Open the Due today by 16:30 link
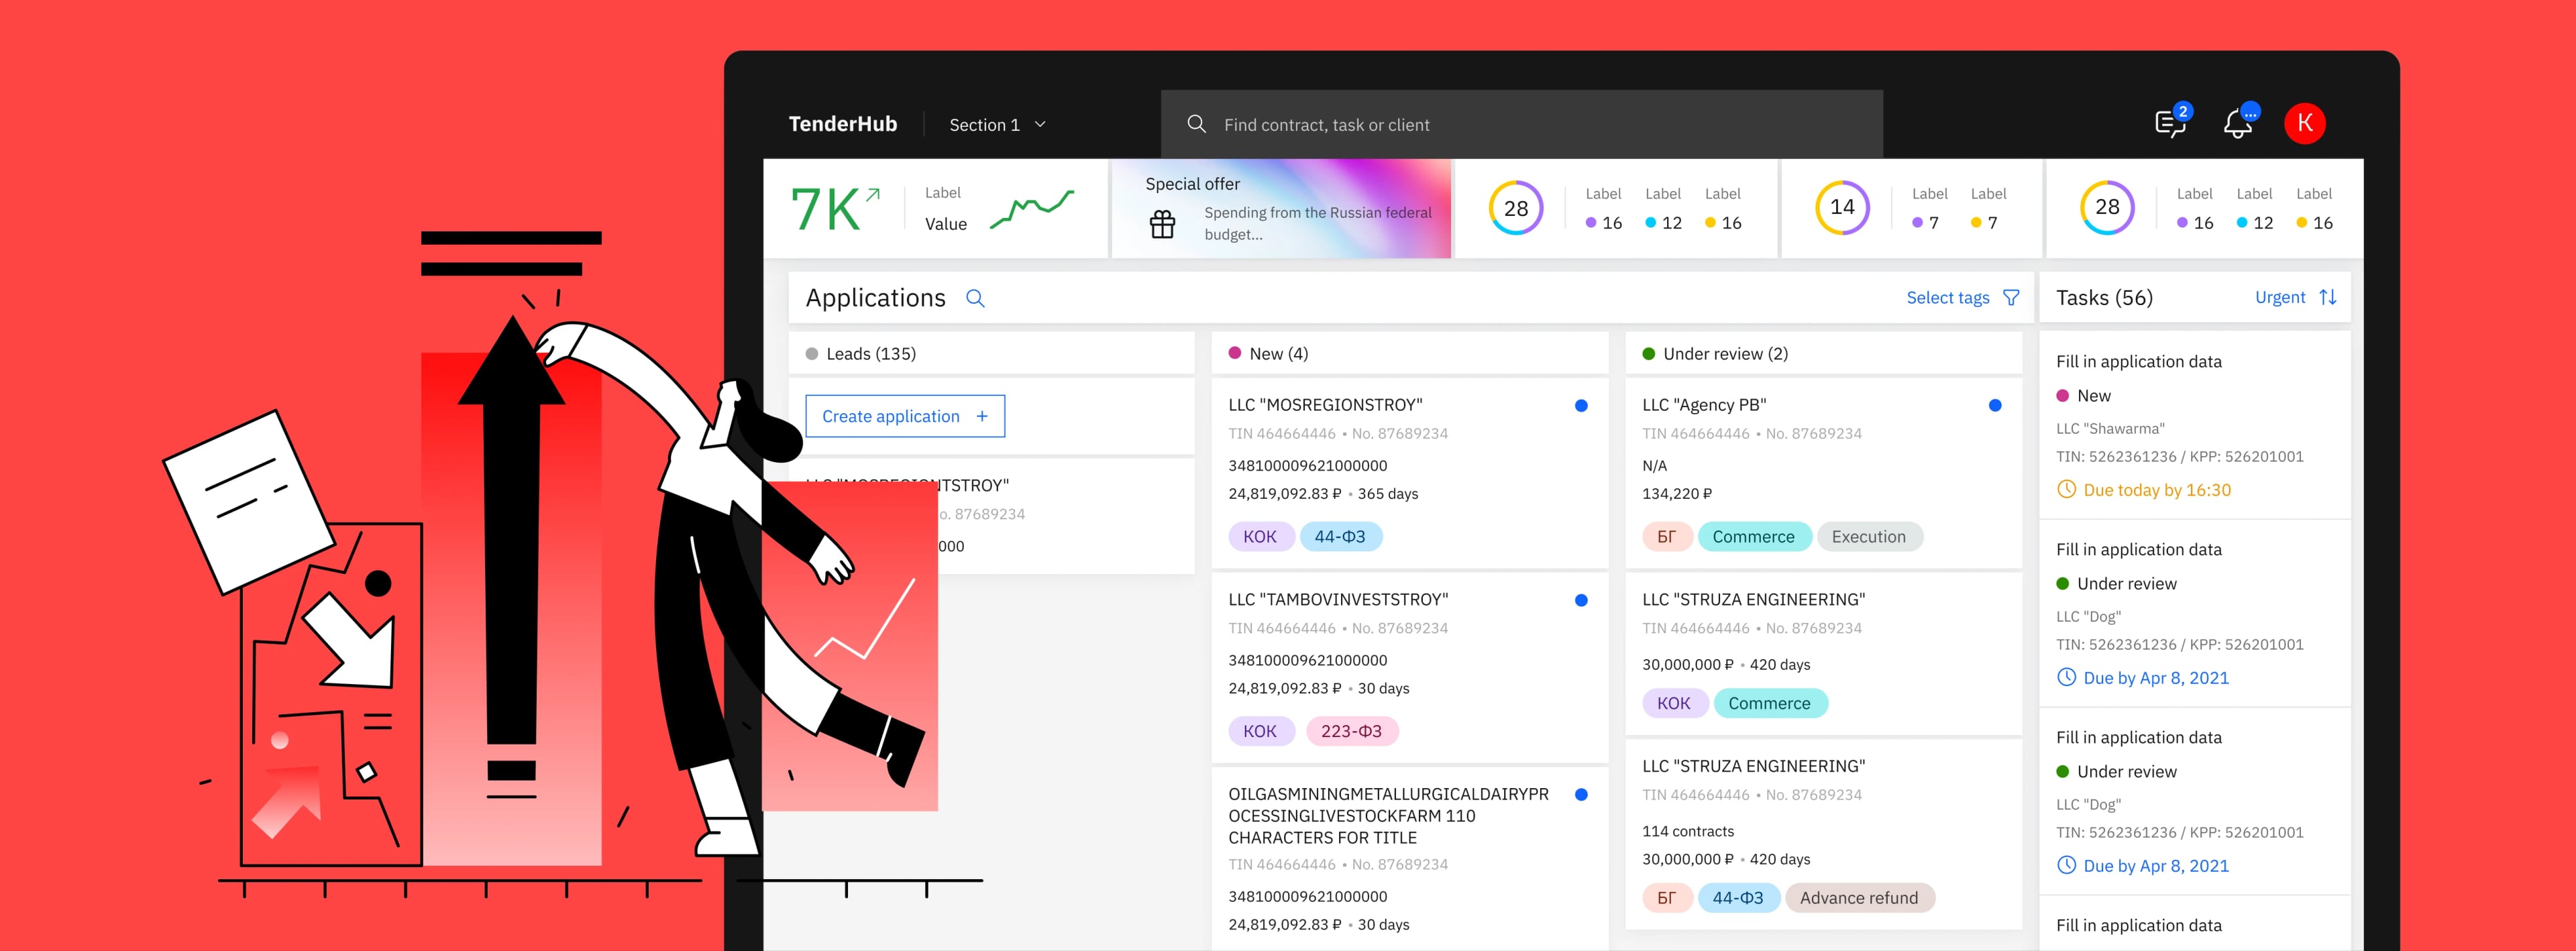The width and height of the screenshot is (2576, 951). coord(2157,490)
